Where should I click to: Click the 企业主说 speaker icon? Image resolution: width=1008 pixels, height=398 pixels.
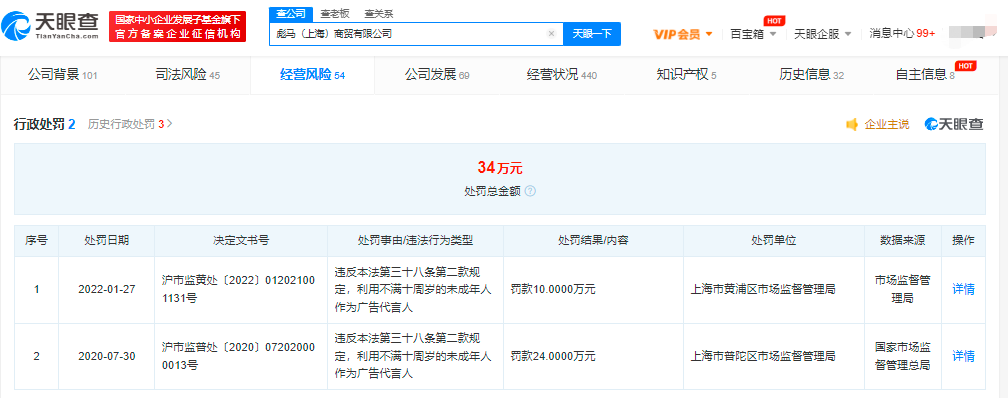(852, 125)
